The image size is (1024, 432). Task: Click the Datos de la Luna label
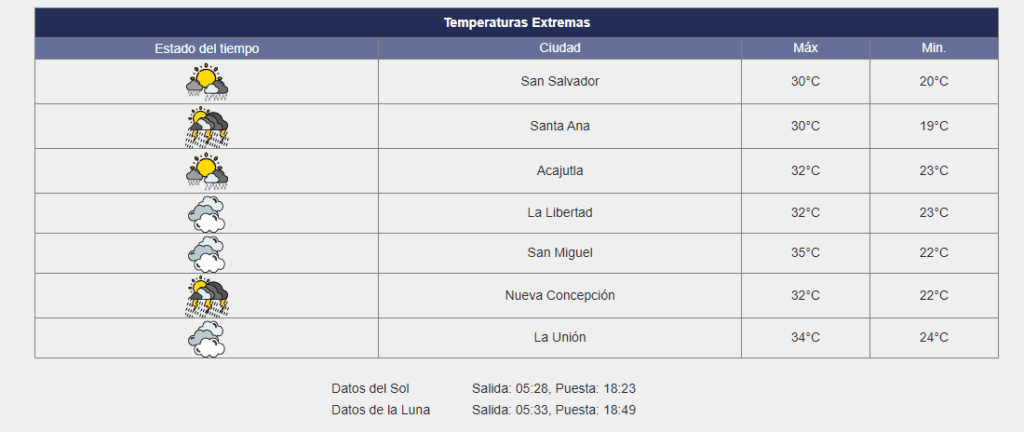(381, 410)
